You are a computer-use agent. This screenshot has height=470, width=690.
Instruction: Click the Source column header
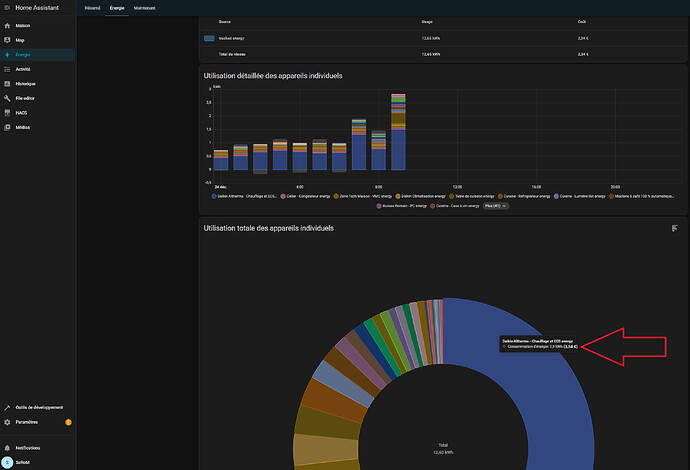(x=224, y=22)
